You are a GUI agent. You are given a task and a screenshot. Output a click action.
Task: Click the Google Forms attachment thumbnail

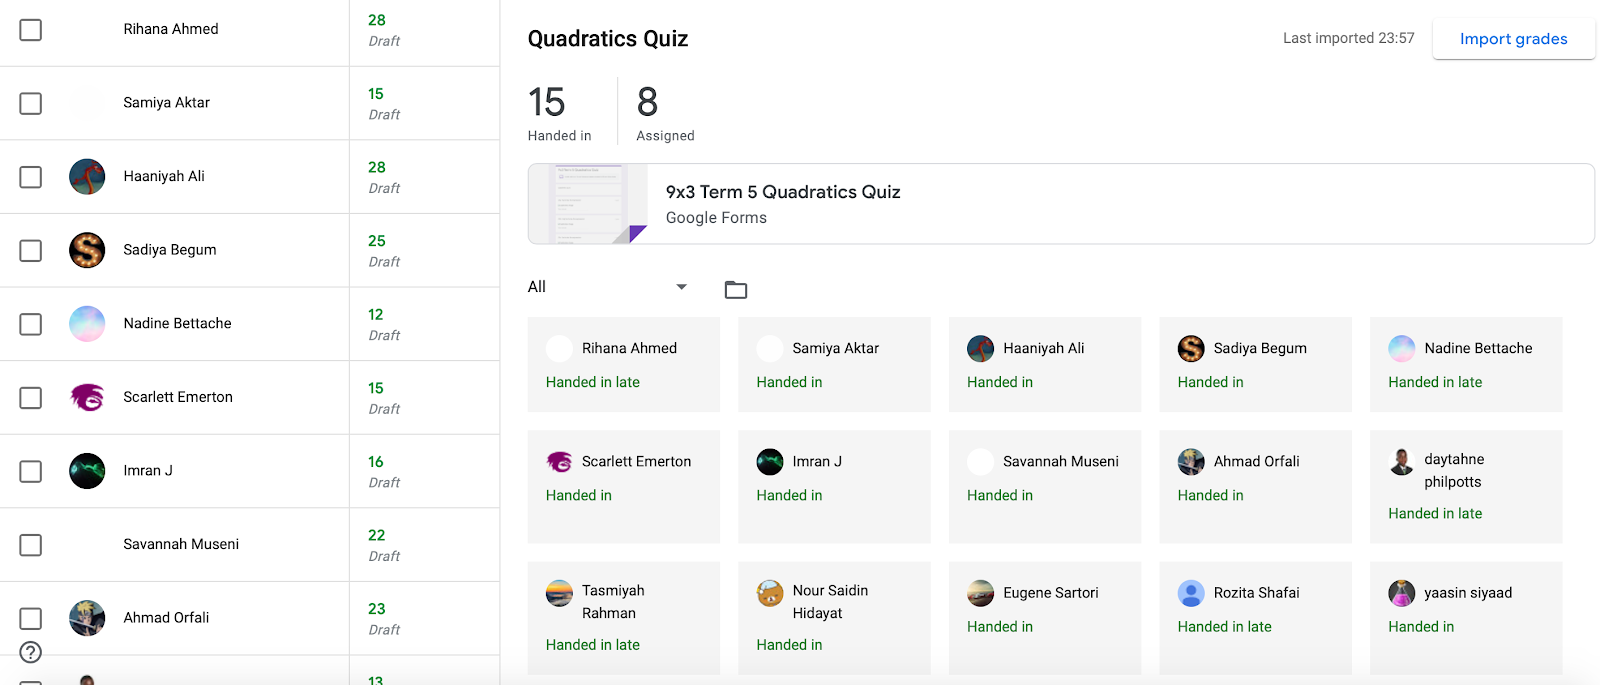588,204
